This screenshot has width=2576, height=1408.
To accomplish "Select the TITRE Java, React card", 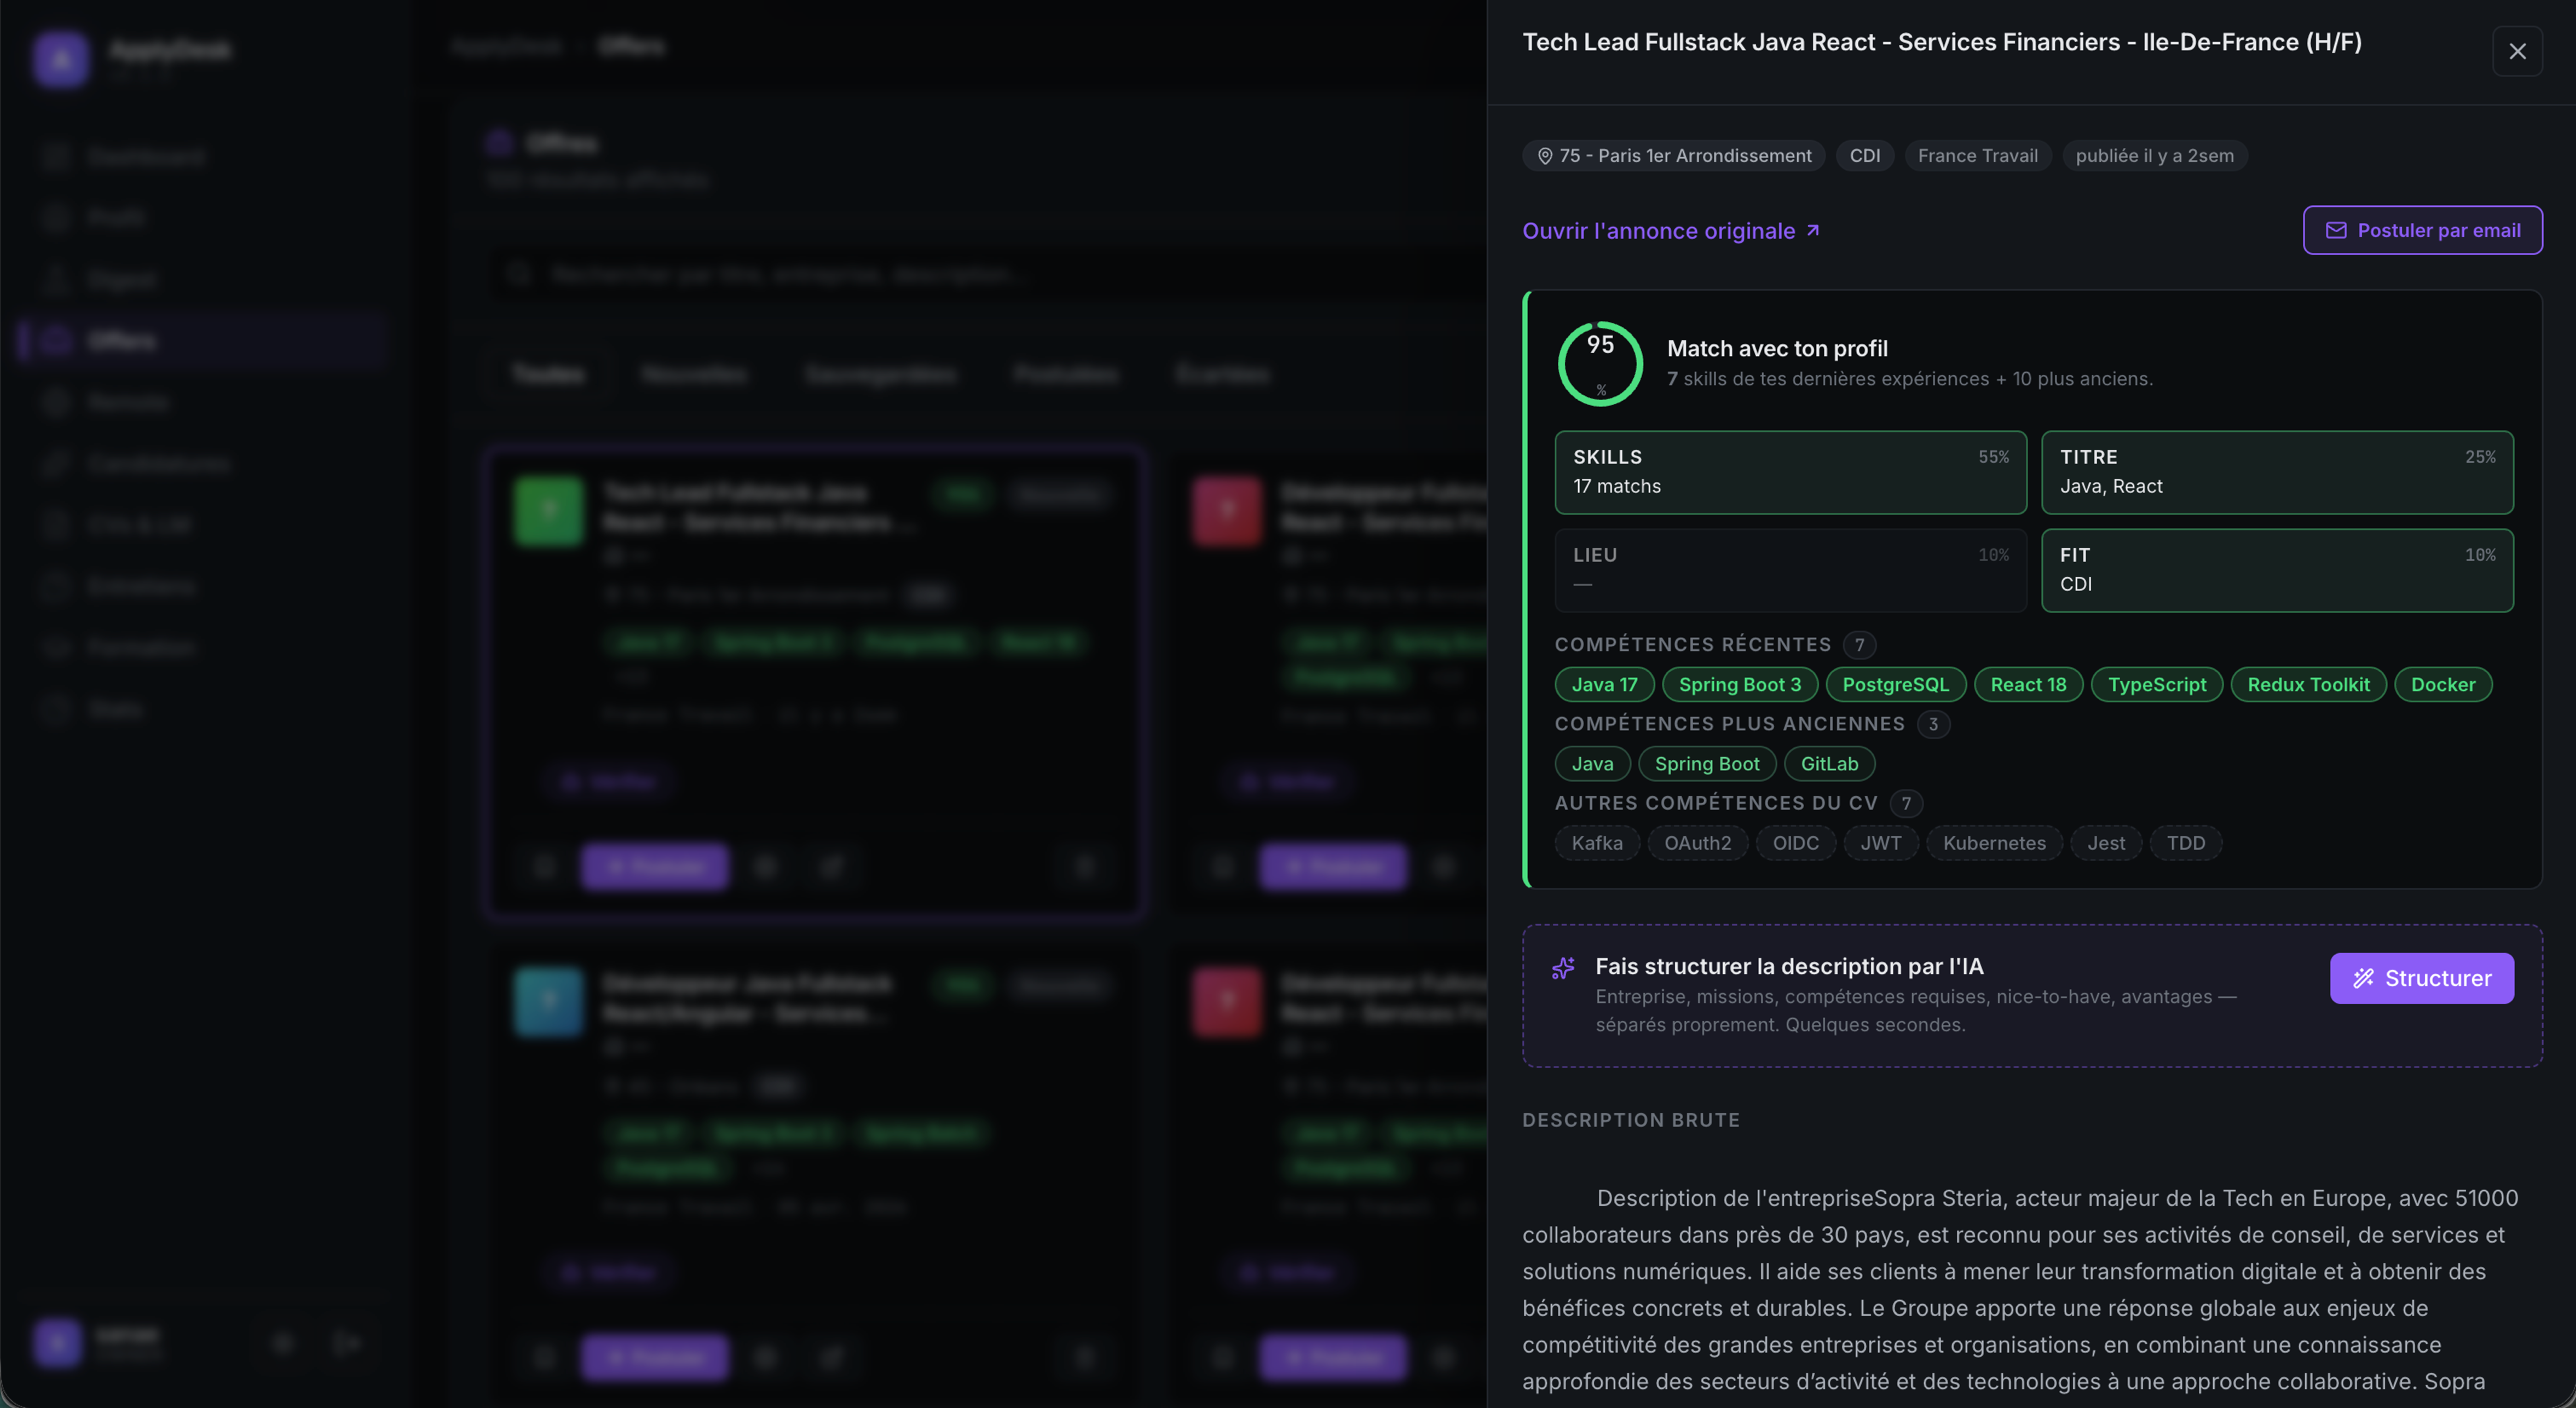I will [x=2277, y=472].
